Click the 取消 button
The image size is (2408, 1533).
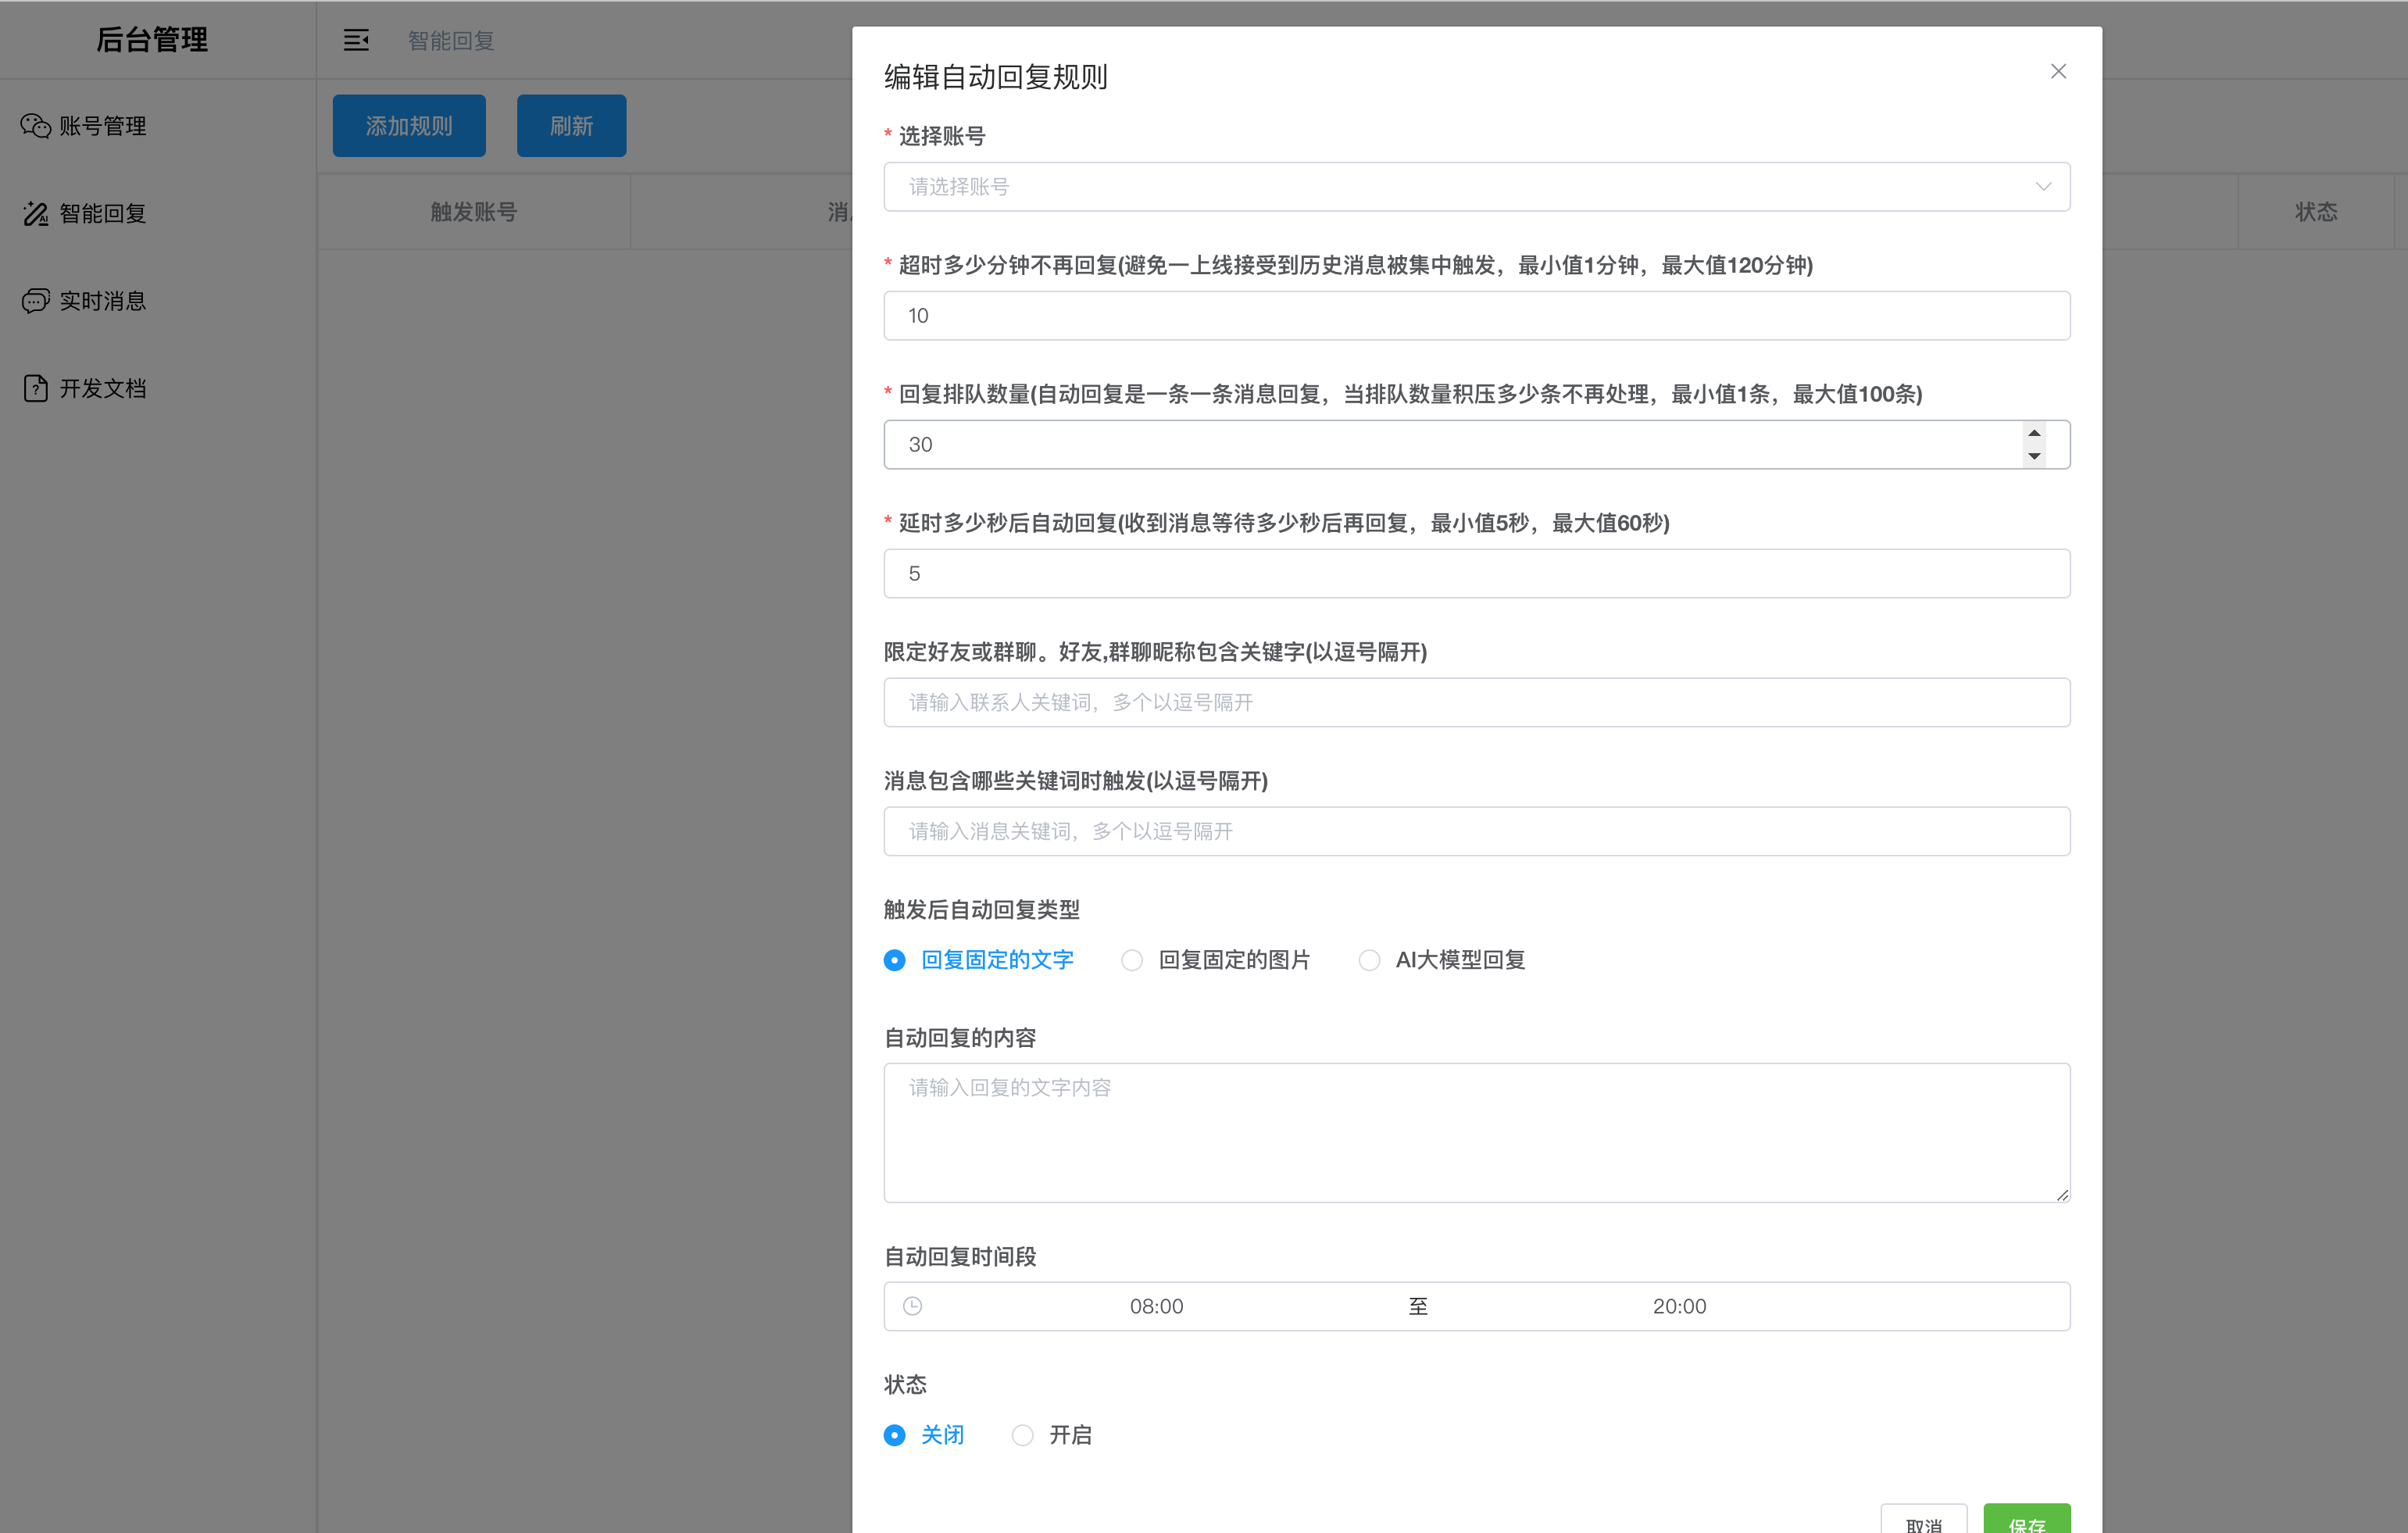tap(1923, 1520)
